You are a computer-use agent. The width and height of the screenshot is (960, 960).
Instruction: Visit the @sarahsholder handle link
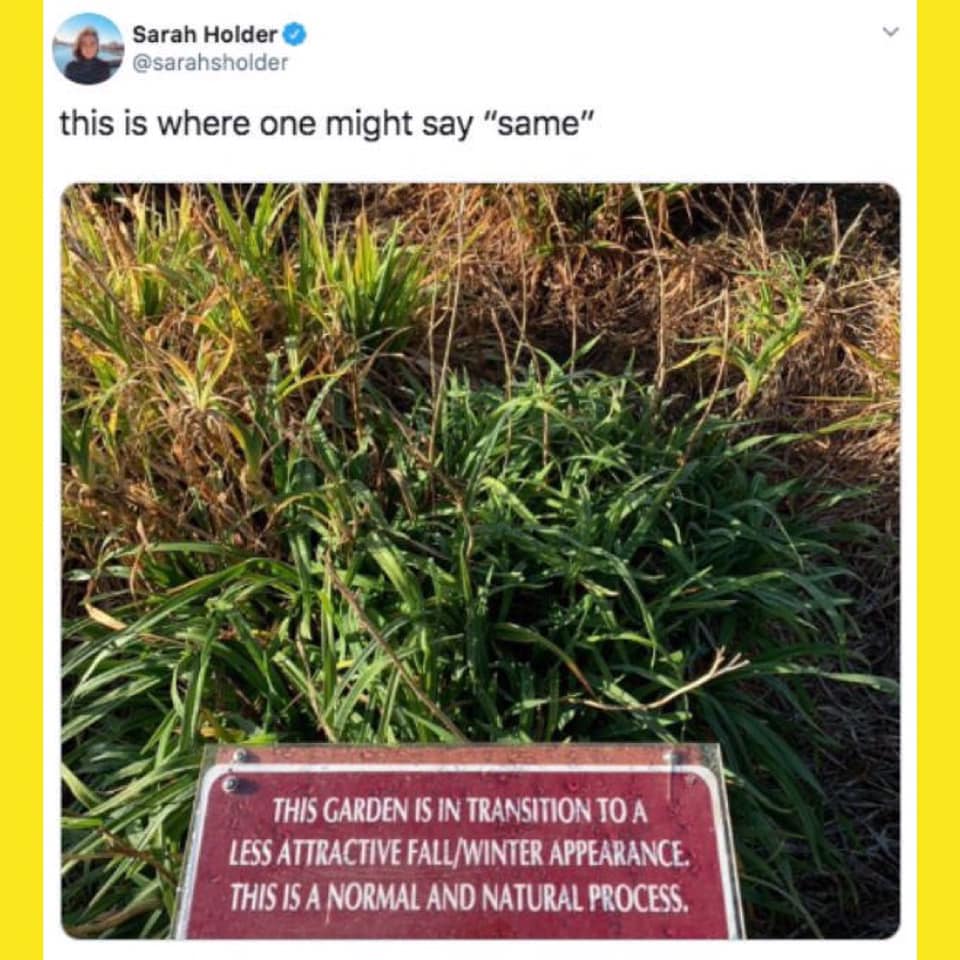[x=210, y=62]
